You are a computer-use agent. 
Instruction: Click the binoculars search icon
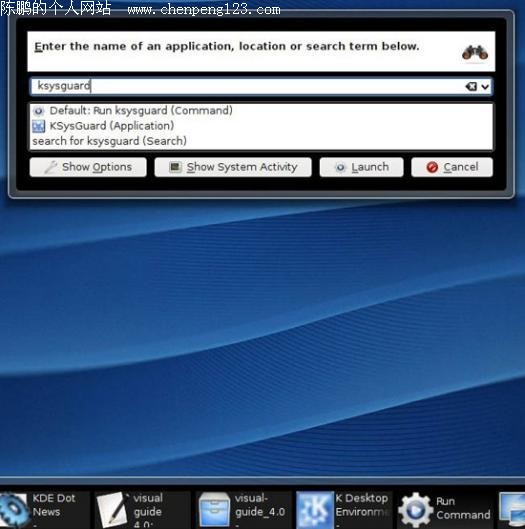(475, 52)
